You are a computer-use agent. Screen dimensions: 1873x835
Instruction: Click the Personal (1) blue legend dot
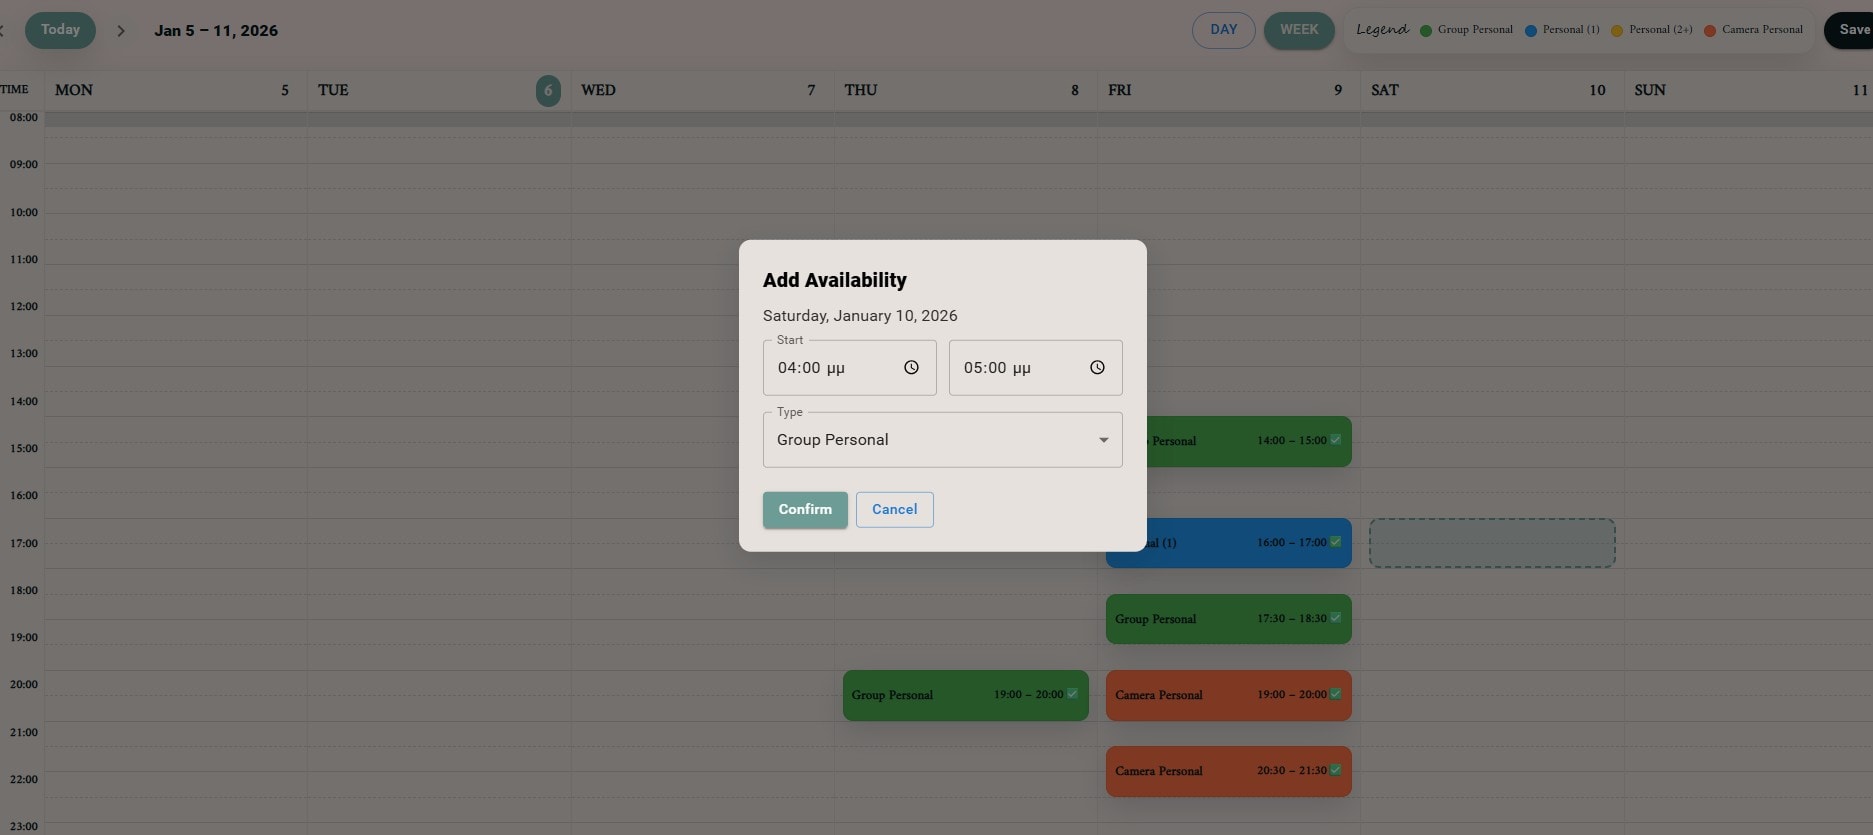point(1531,31)
